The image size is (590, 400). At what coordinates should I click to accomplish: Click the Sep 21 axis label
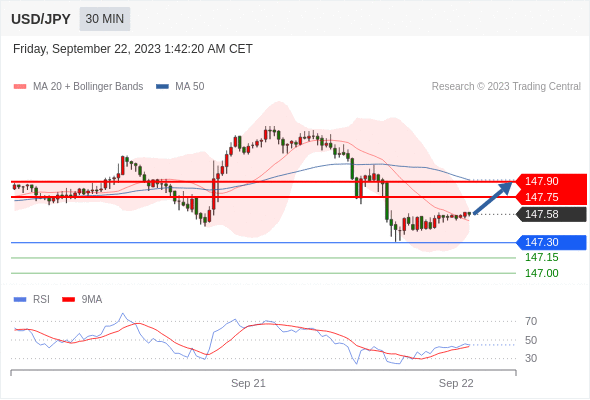[x=248, y=383]
